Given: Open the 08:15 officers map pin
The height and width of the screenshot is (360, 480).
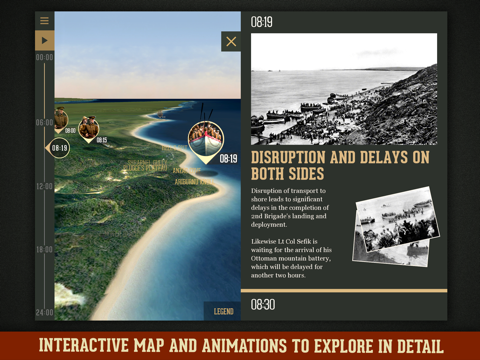Looking at the screenshot, I should (89, 129).
